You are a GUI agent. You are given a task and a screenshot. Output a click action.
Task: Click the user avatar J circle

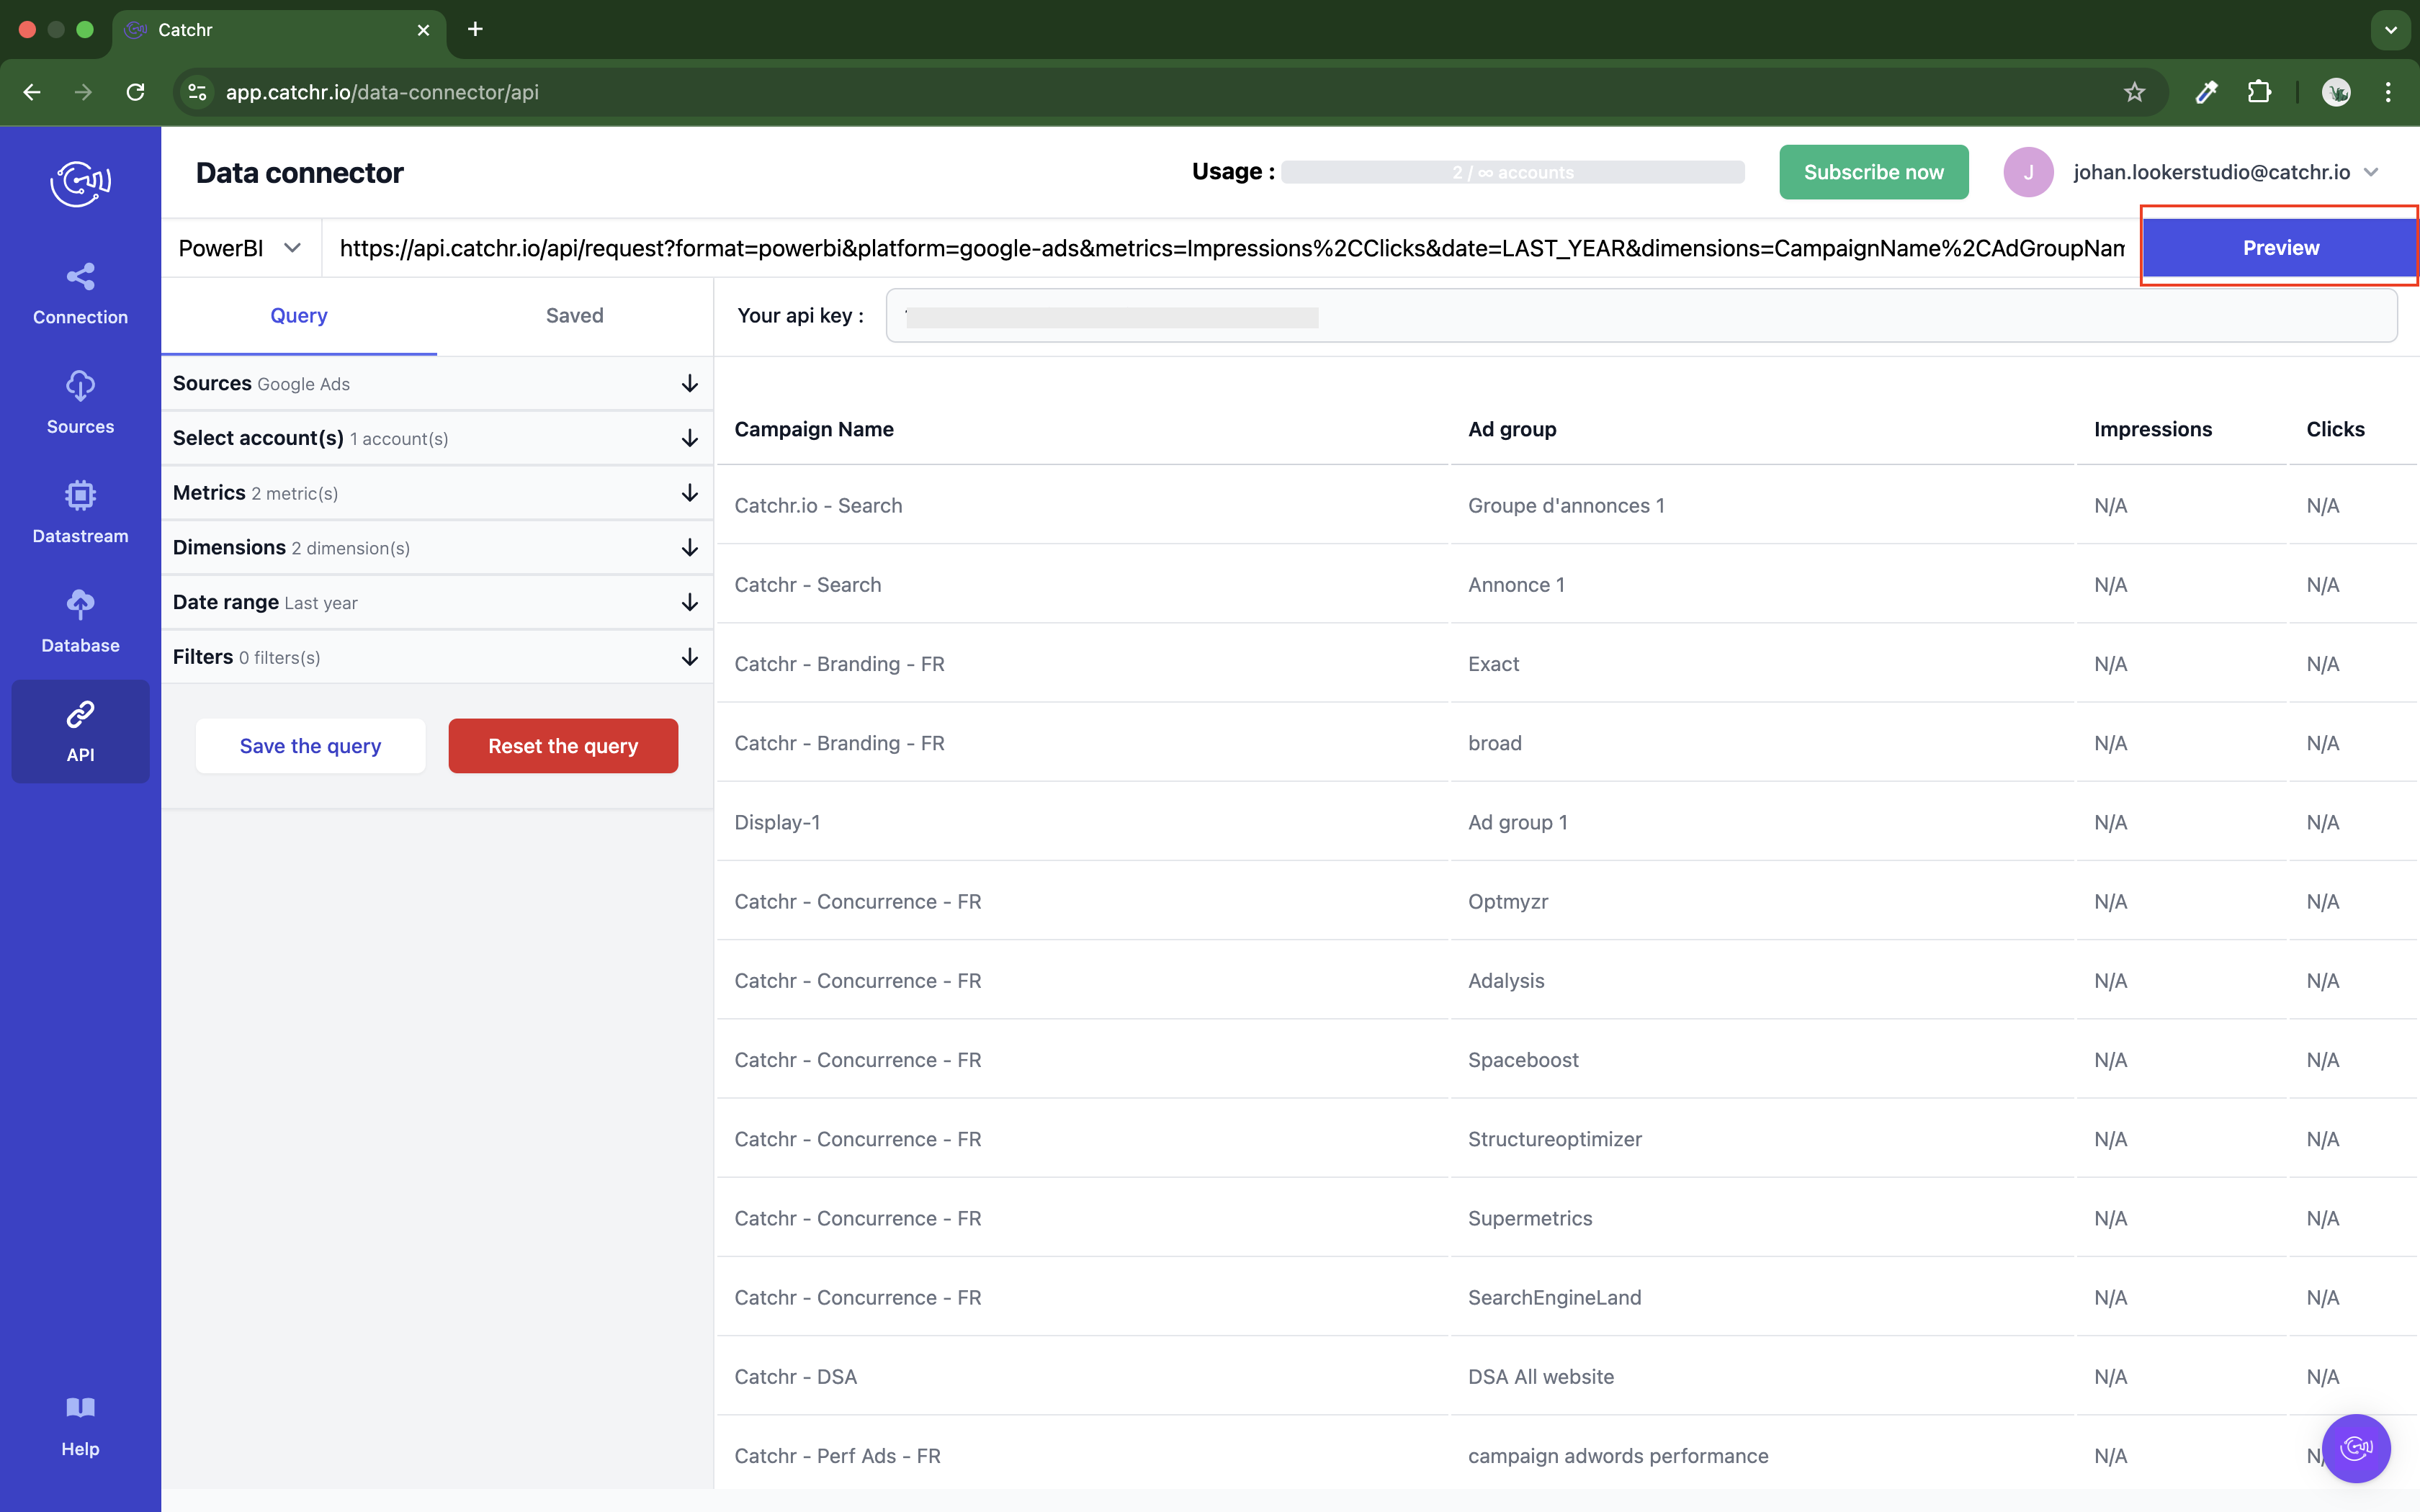click(2028, 172)
